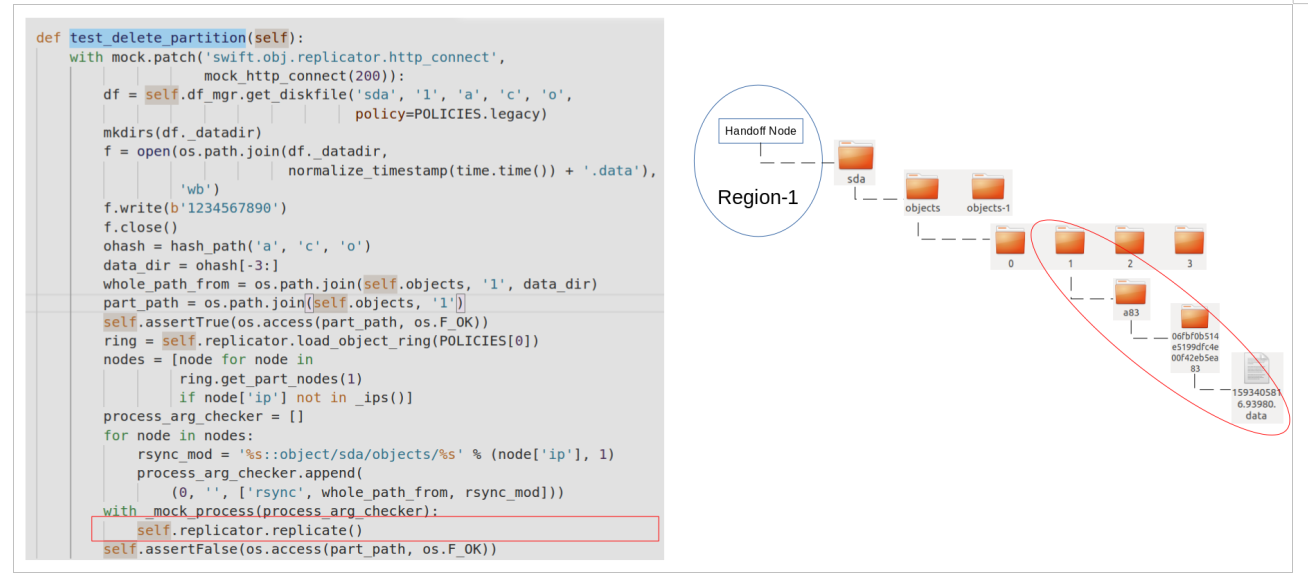Click the 'rsync_mod =' code line

coord(376,454)
